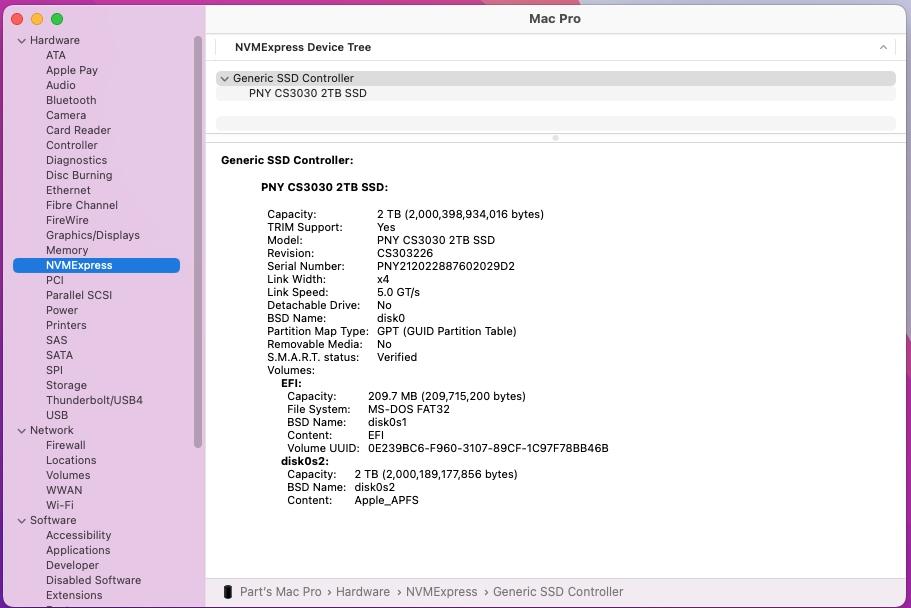The width and height of the screenshot is (911, 608).
Task: Open the Graphics/Displays section
Action: click(x=94, y=235)
